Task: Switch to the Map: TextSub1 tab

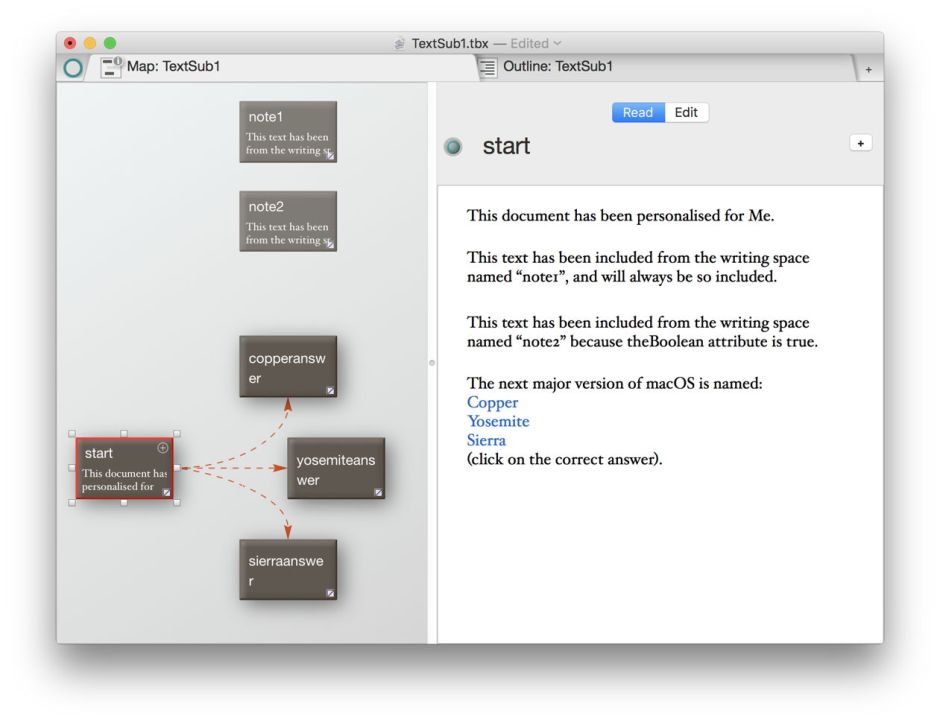Action: coord(173,67)
